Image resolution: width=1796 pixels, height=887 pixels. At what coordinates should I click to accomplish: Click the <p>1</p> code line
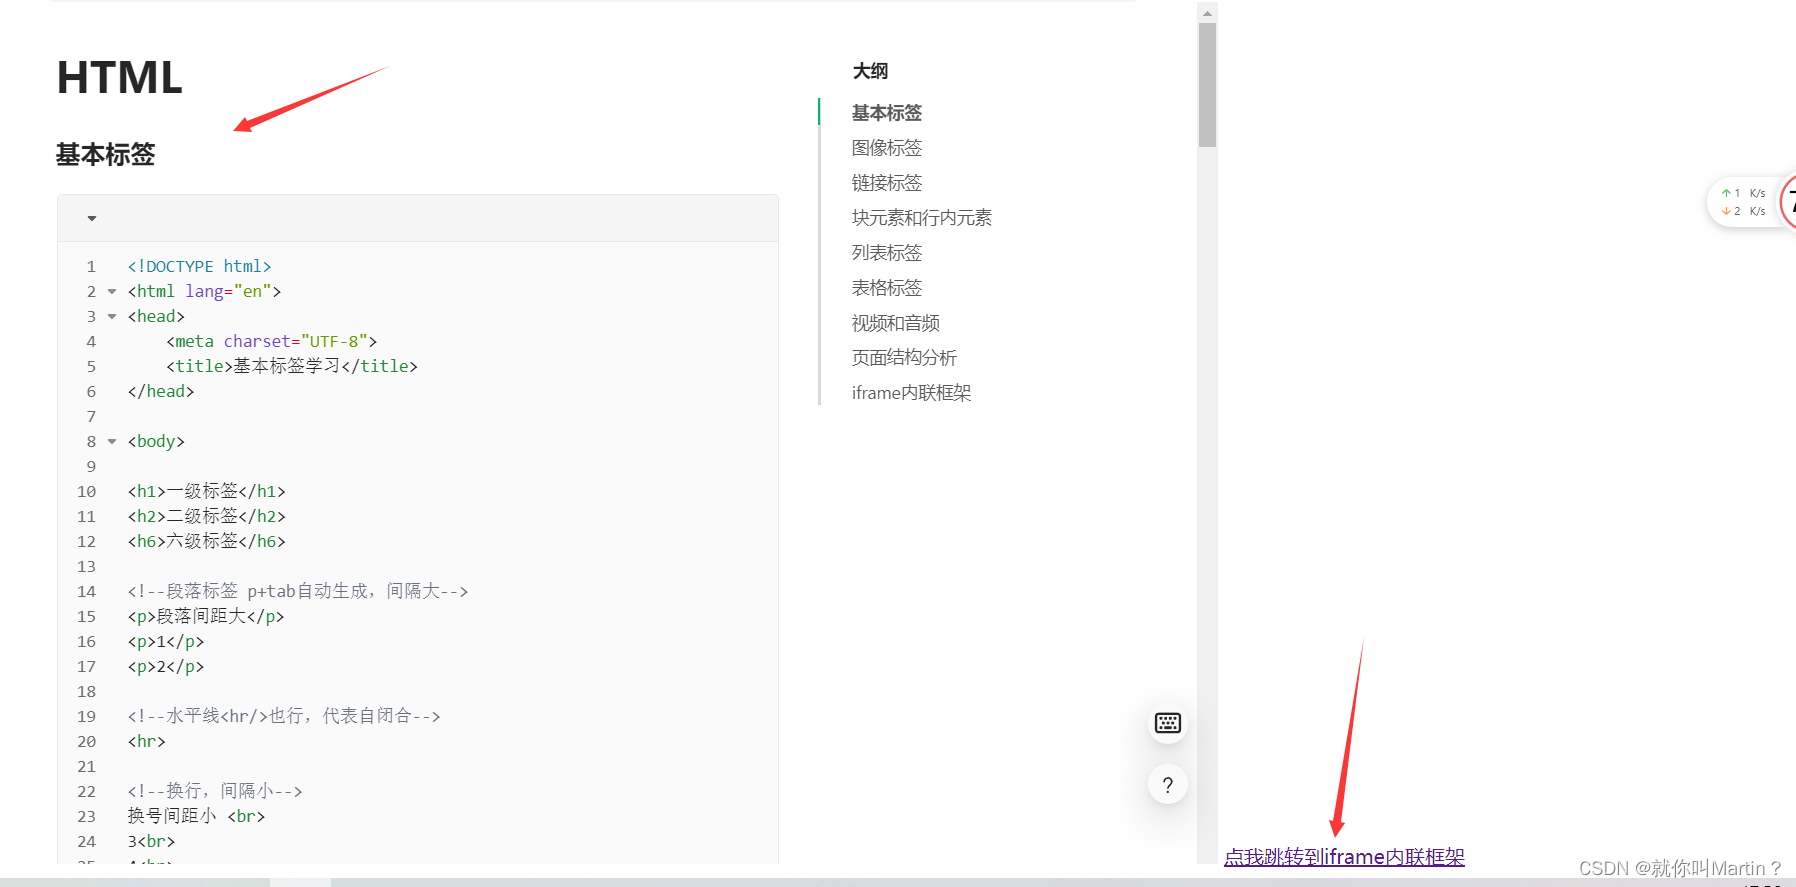tap(165, 642)
